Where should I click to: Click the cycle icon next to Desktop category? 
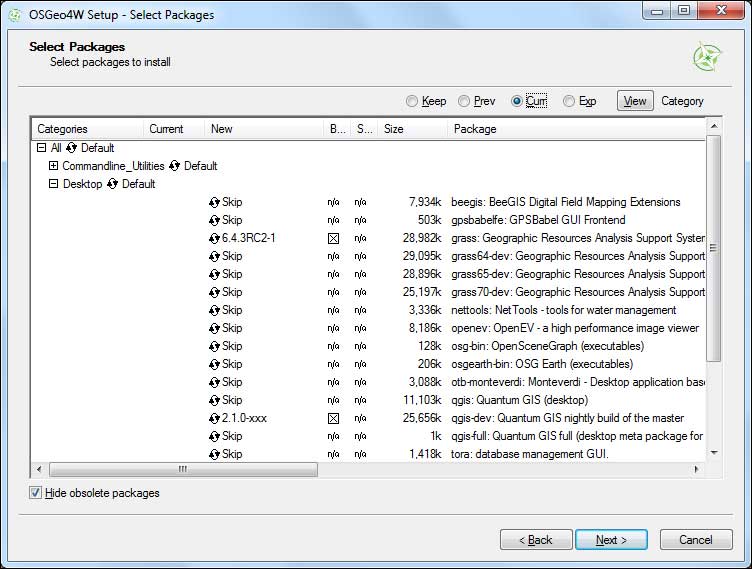coord(114,184)
